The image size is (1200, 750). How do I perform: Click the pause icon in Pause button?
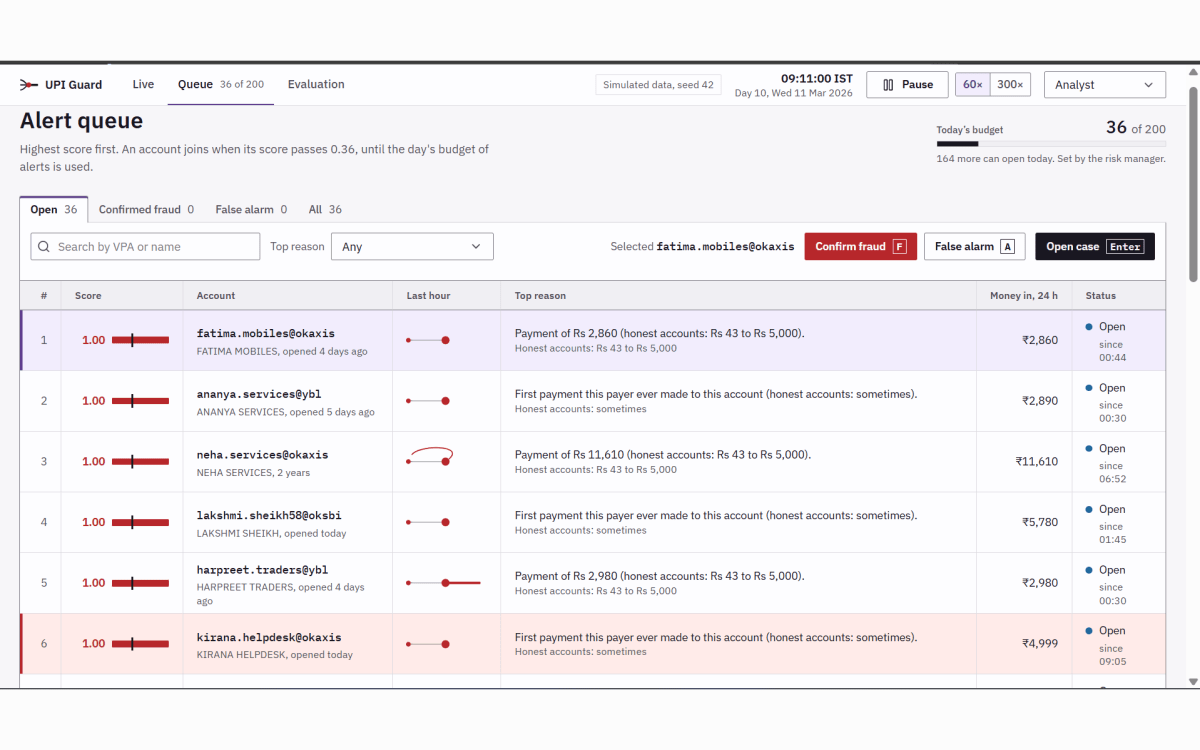coord(888,85)
